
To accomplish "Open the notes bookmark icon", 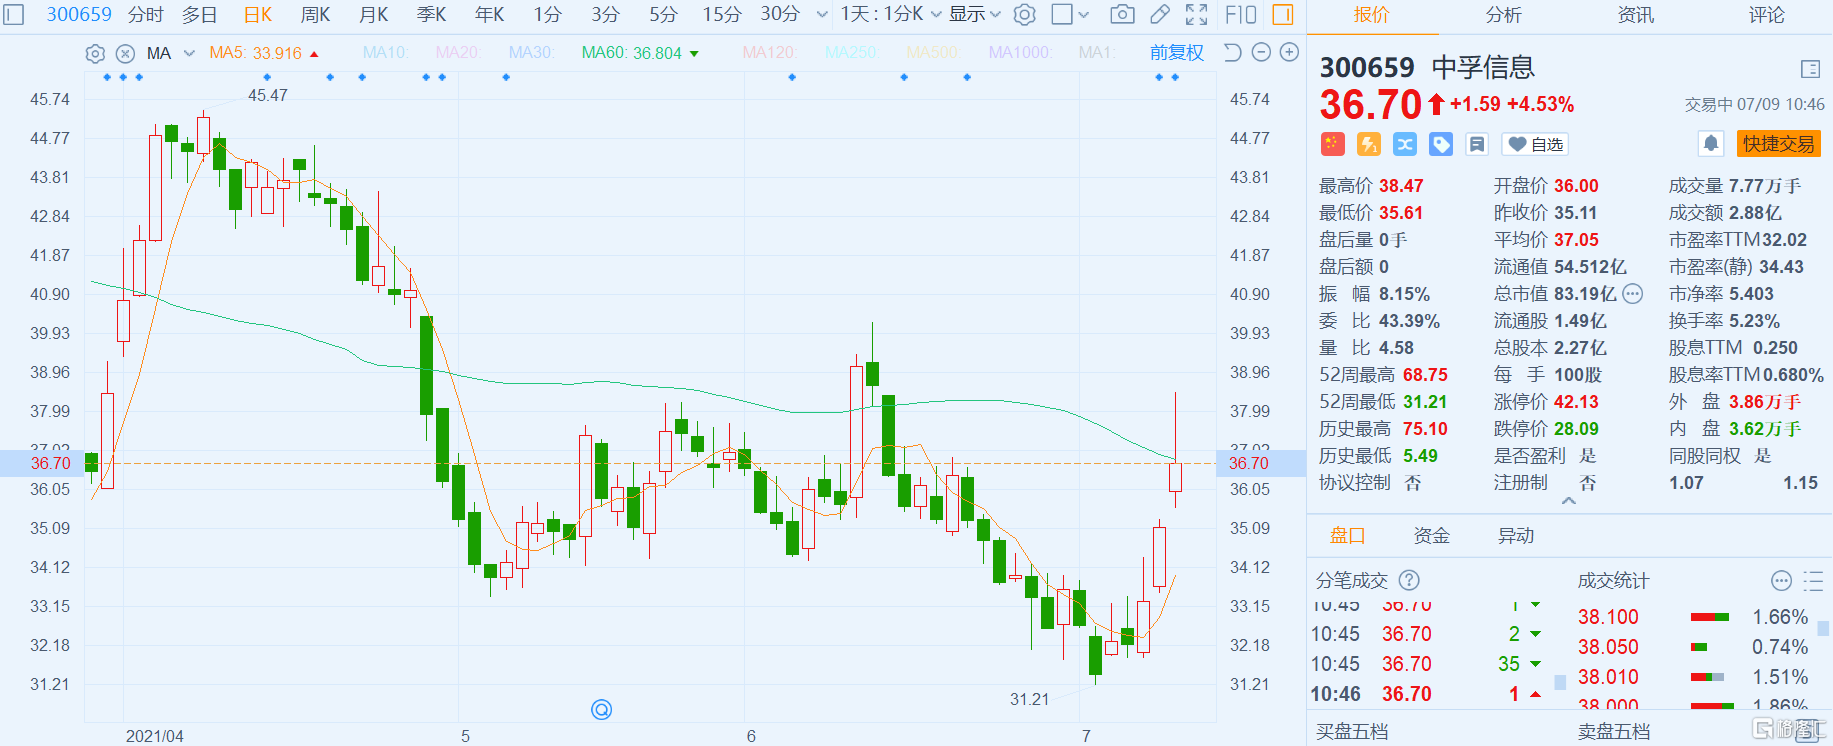I will (1477, 144).
